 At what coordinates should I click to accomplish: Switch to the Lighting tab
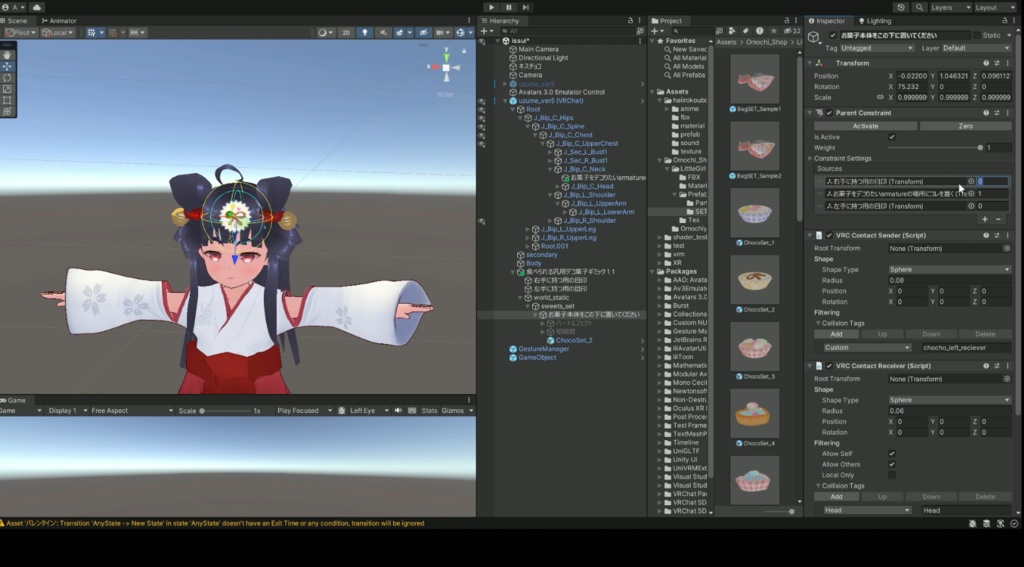(874, 21)
